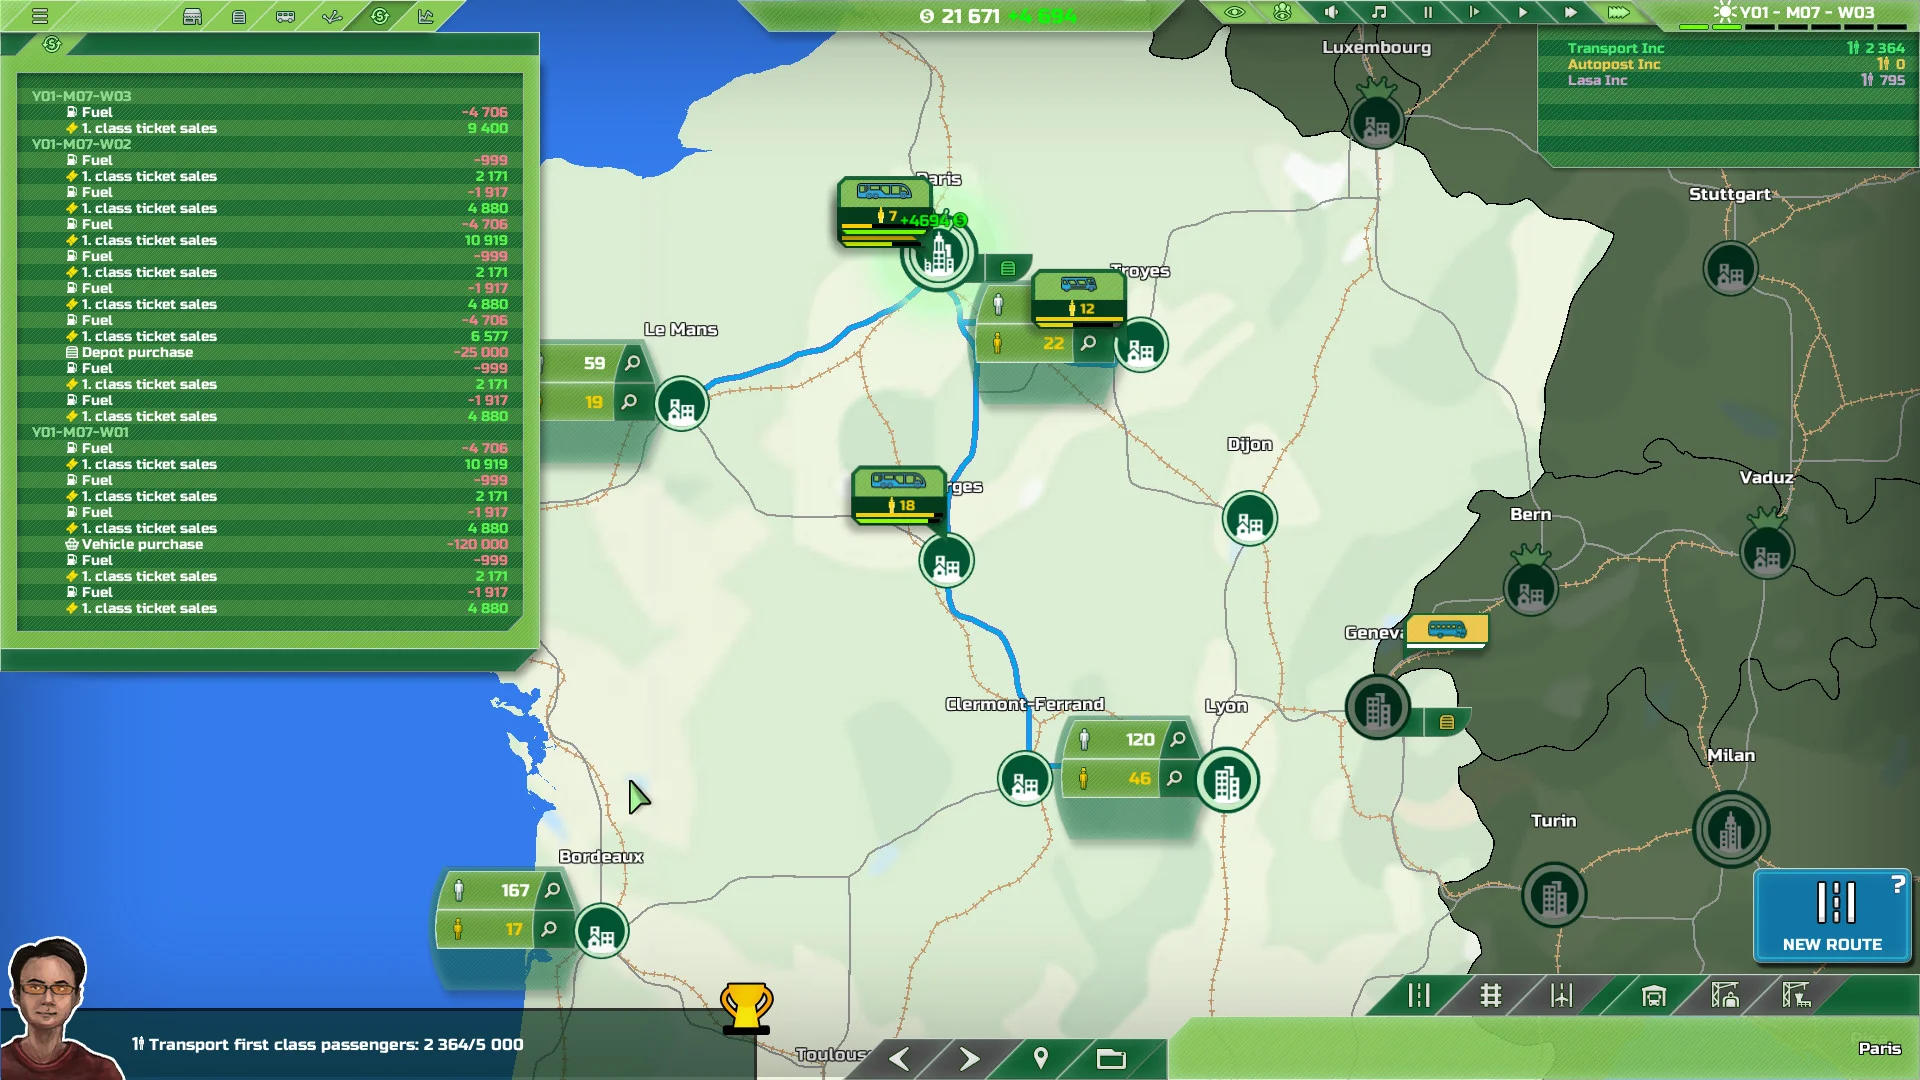The height and width of the screenshot is (1080, 1920).
Task: Select the bus depot building tool
Action: [x=1655, y=996]
